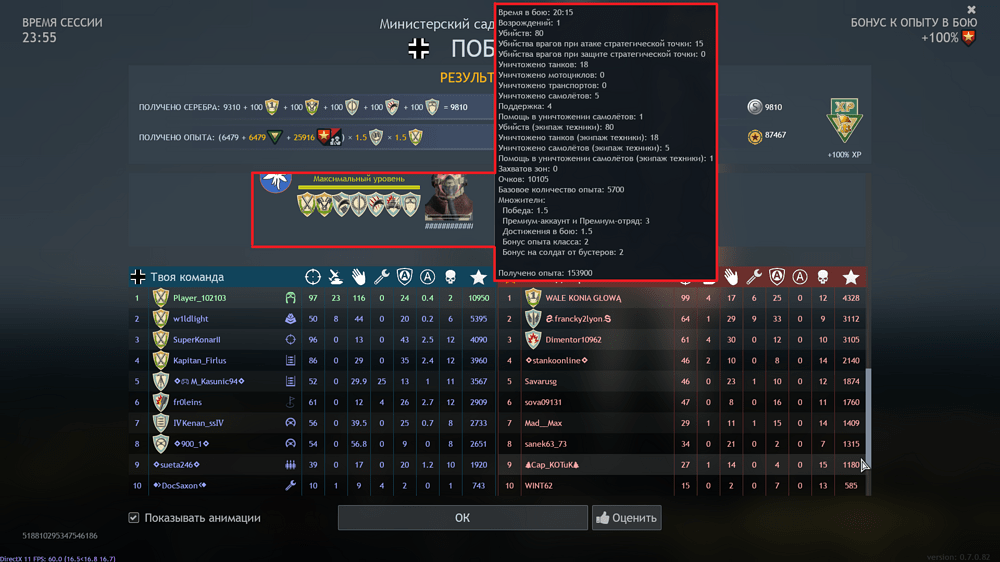Select Player_102103 row in your team list
1000x562 pixels.
click(312, 298)
